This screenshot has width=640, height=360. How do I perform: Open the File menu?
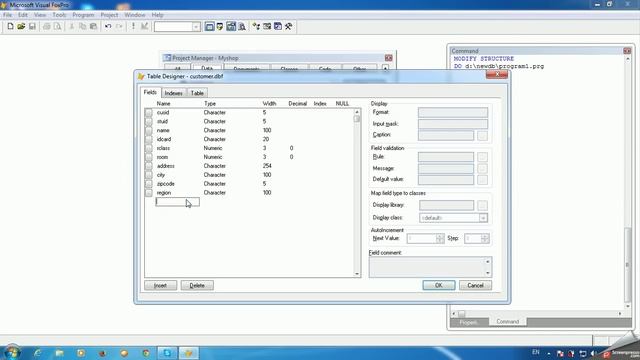click(7, 15)
